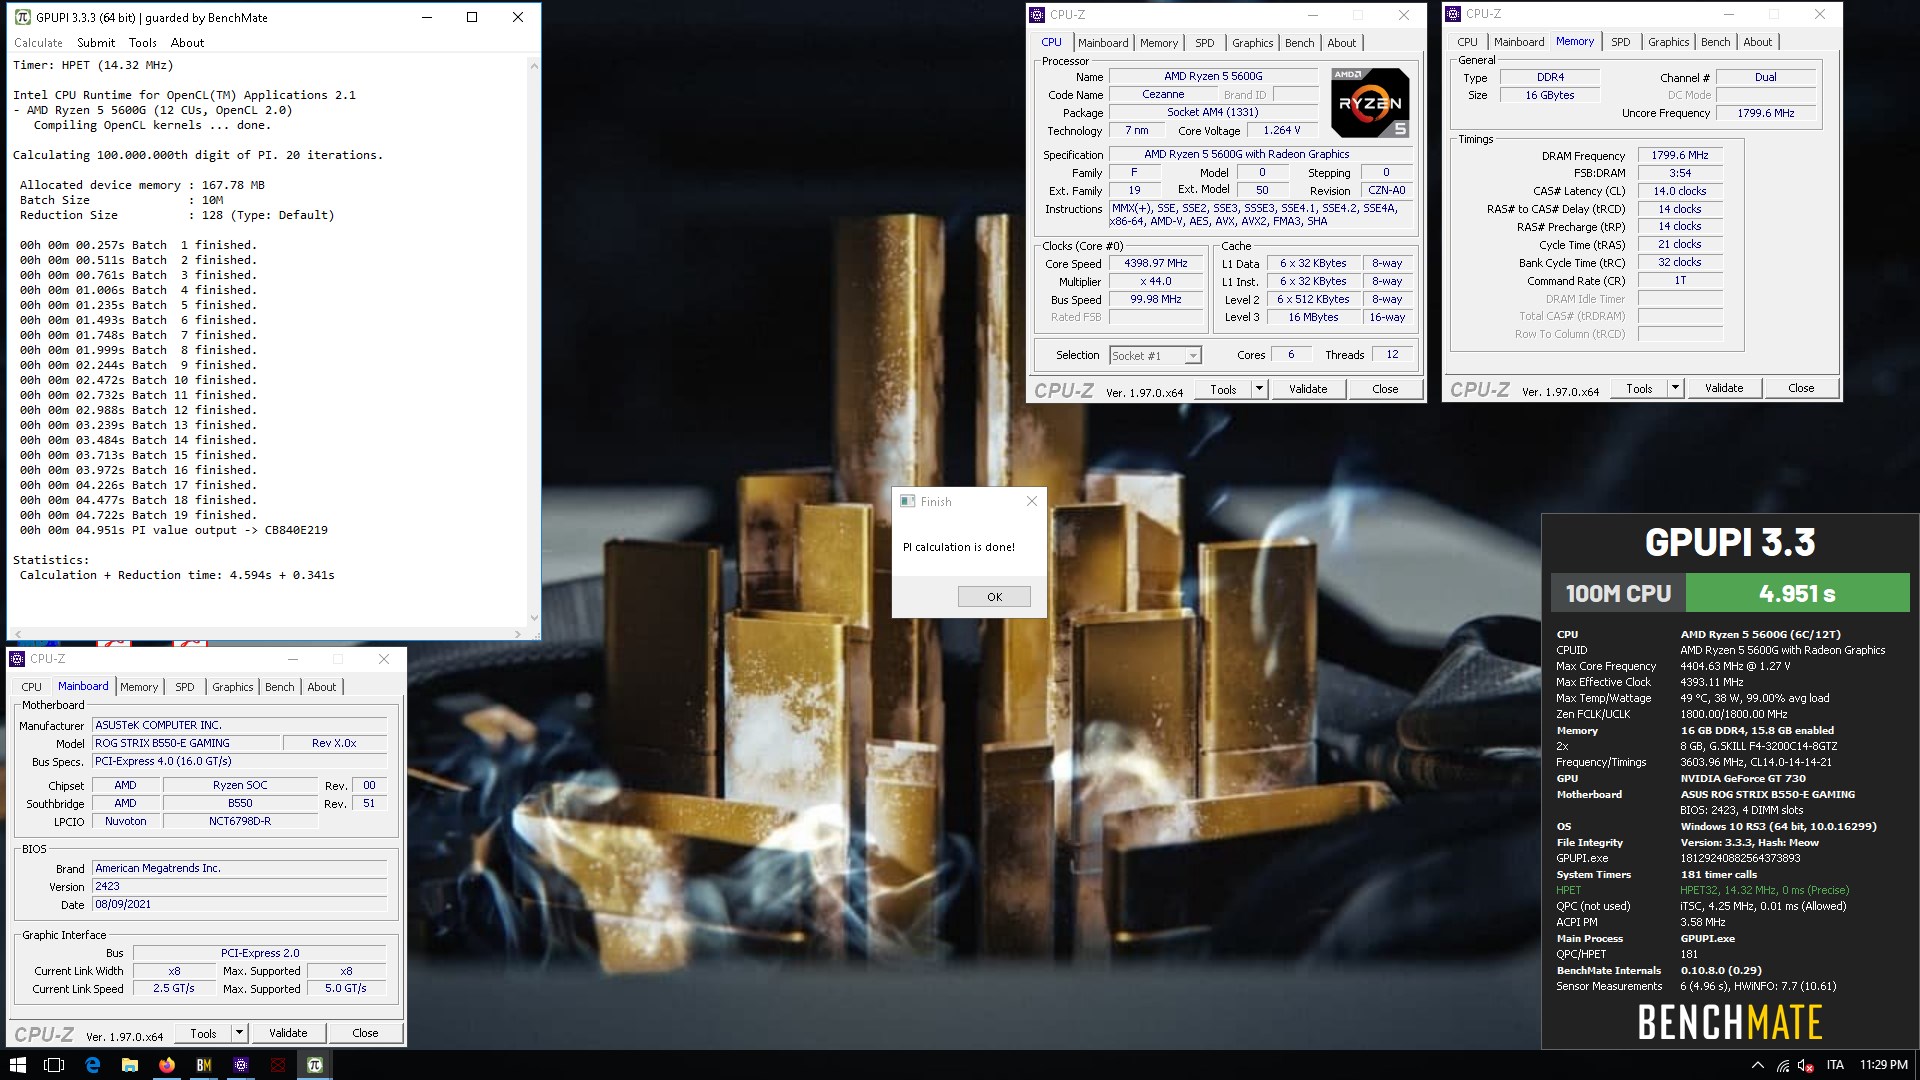Confirm the PI calculation dialog with OK
Screen dimensions: 1920x1080
tap(994, 597)
